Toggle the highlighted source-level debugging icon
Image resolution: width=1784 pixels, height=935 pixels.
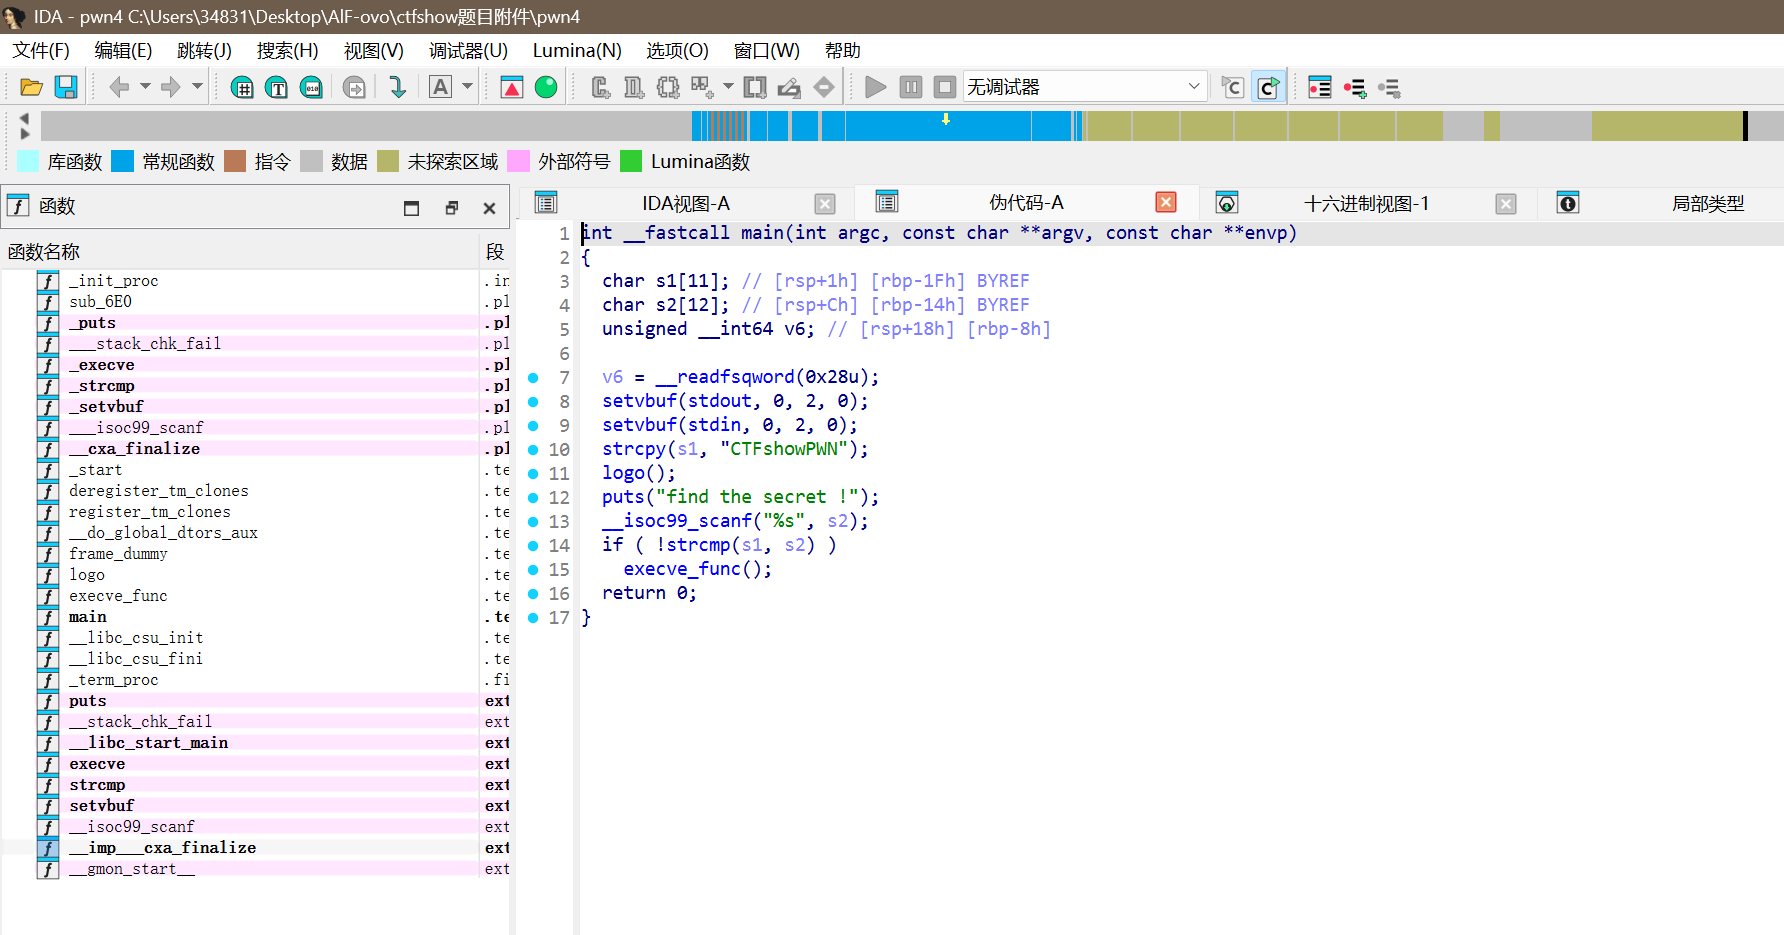[x=1268, y=88]
